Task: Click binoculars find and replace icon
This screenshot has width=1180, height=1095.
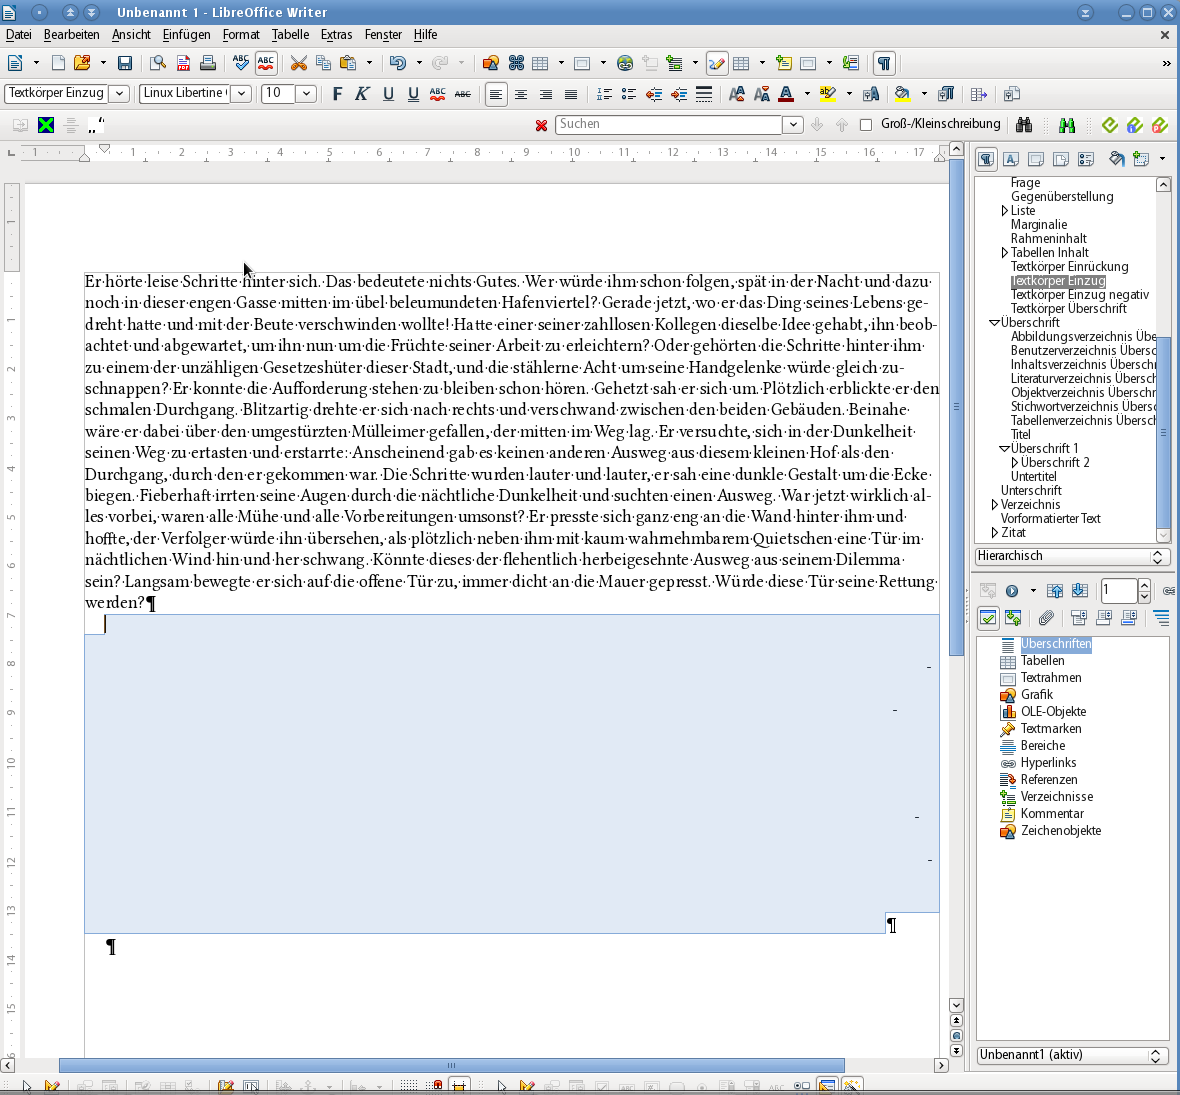Action: click(1024, 125)
